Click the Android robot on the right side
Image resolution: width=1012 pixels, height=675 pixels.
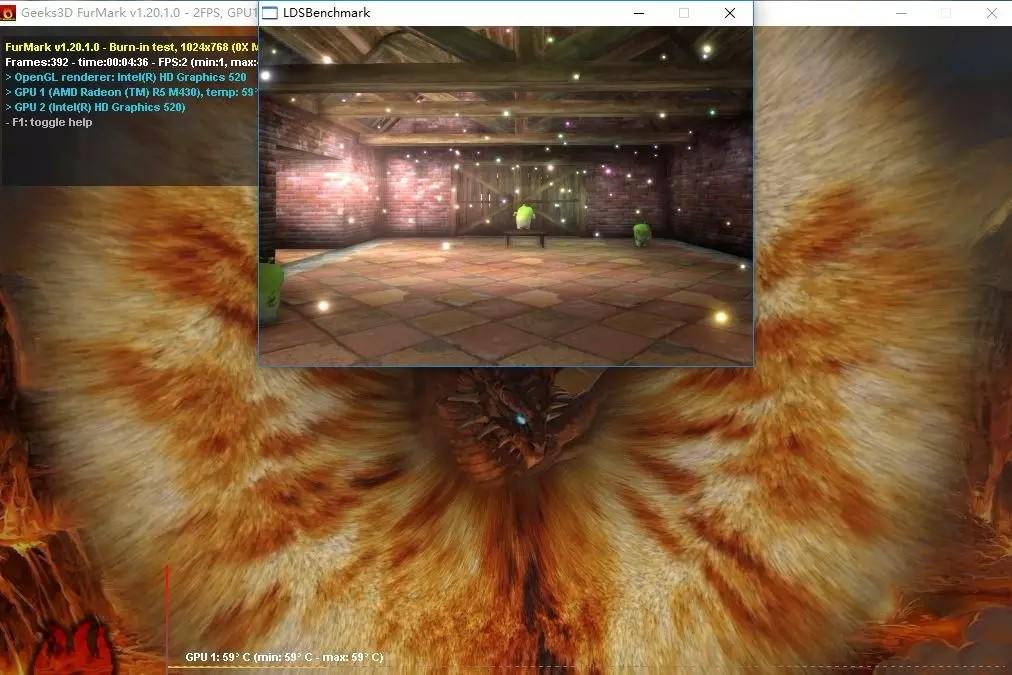[642, 235]
